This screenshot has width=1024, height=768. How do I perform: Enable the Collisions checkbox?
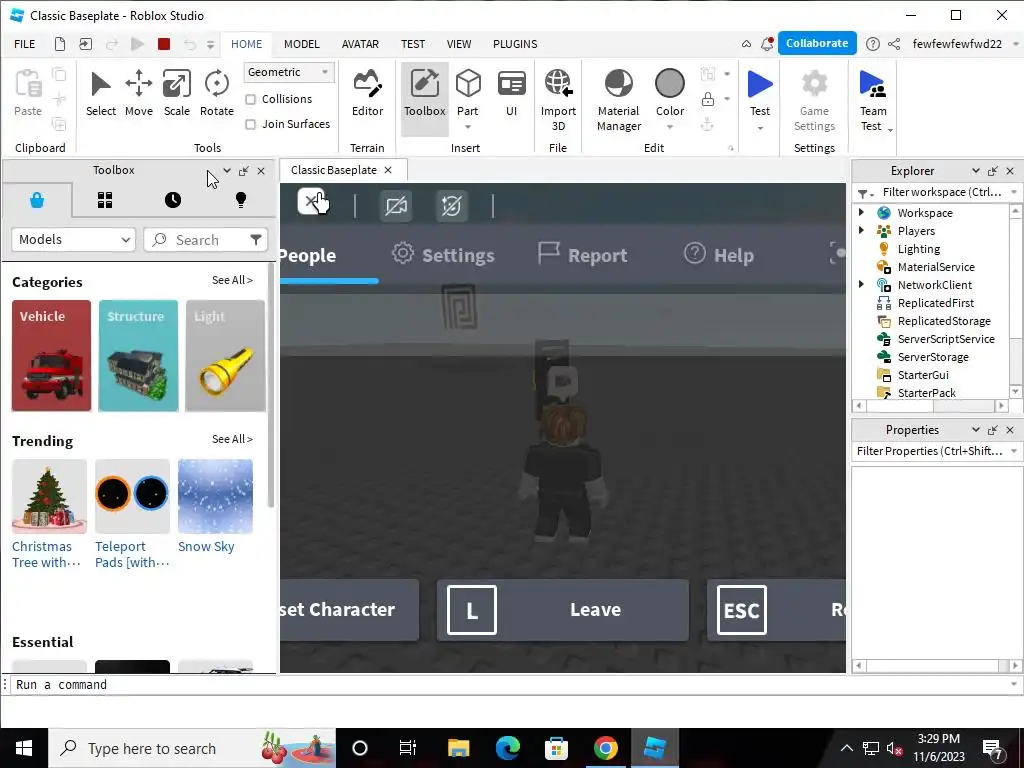pyautogui.click(x=250, y=99)
